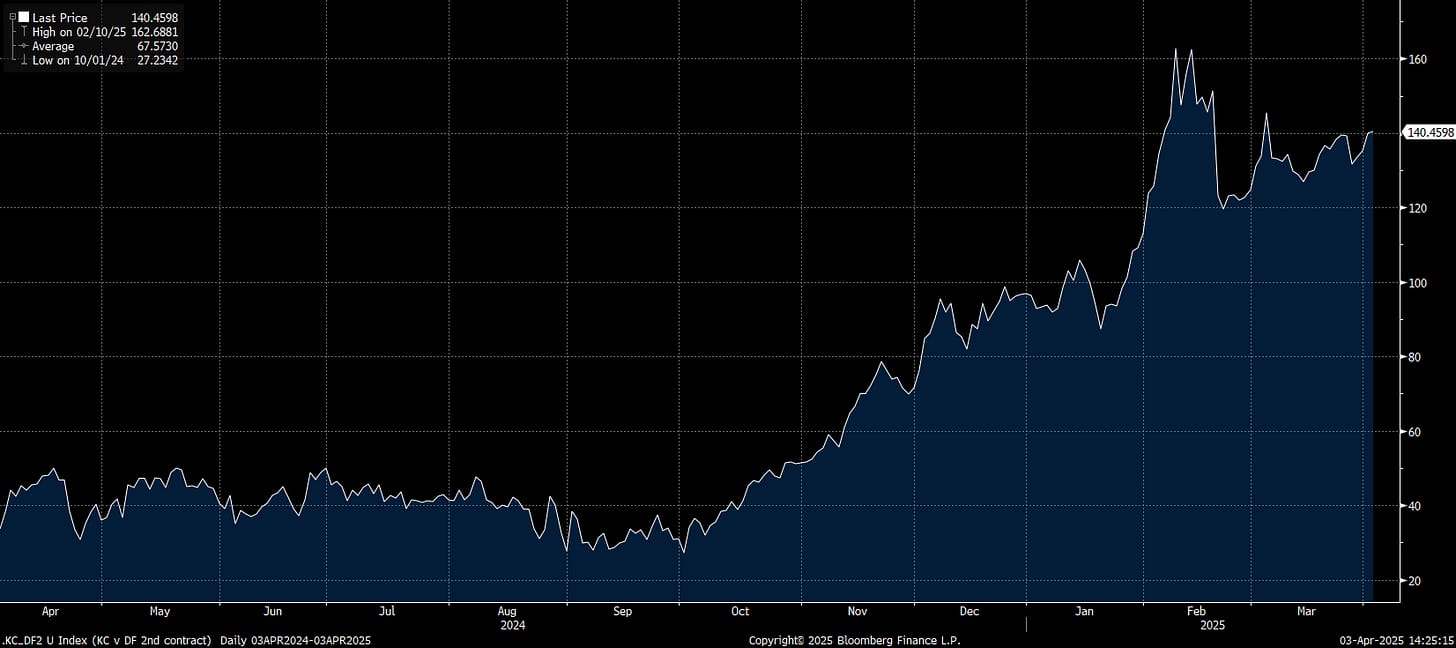
Task: Click the Jan month axis label
Action: click(1086, 610)
